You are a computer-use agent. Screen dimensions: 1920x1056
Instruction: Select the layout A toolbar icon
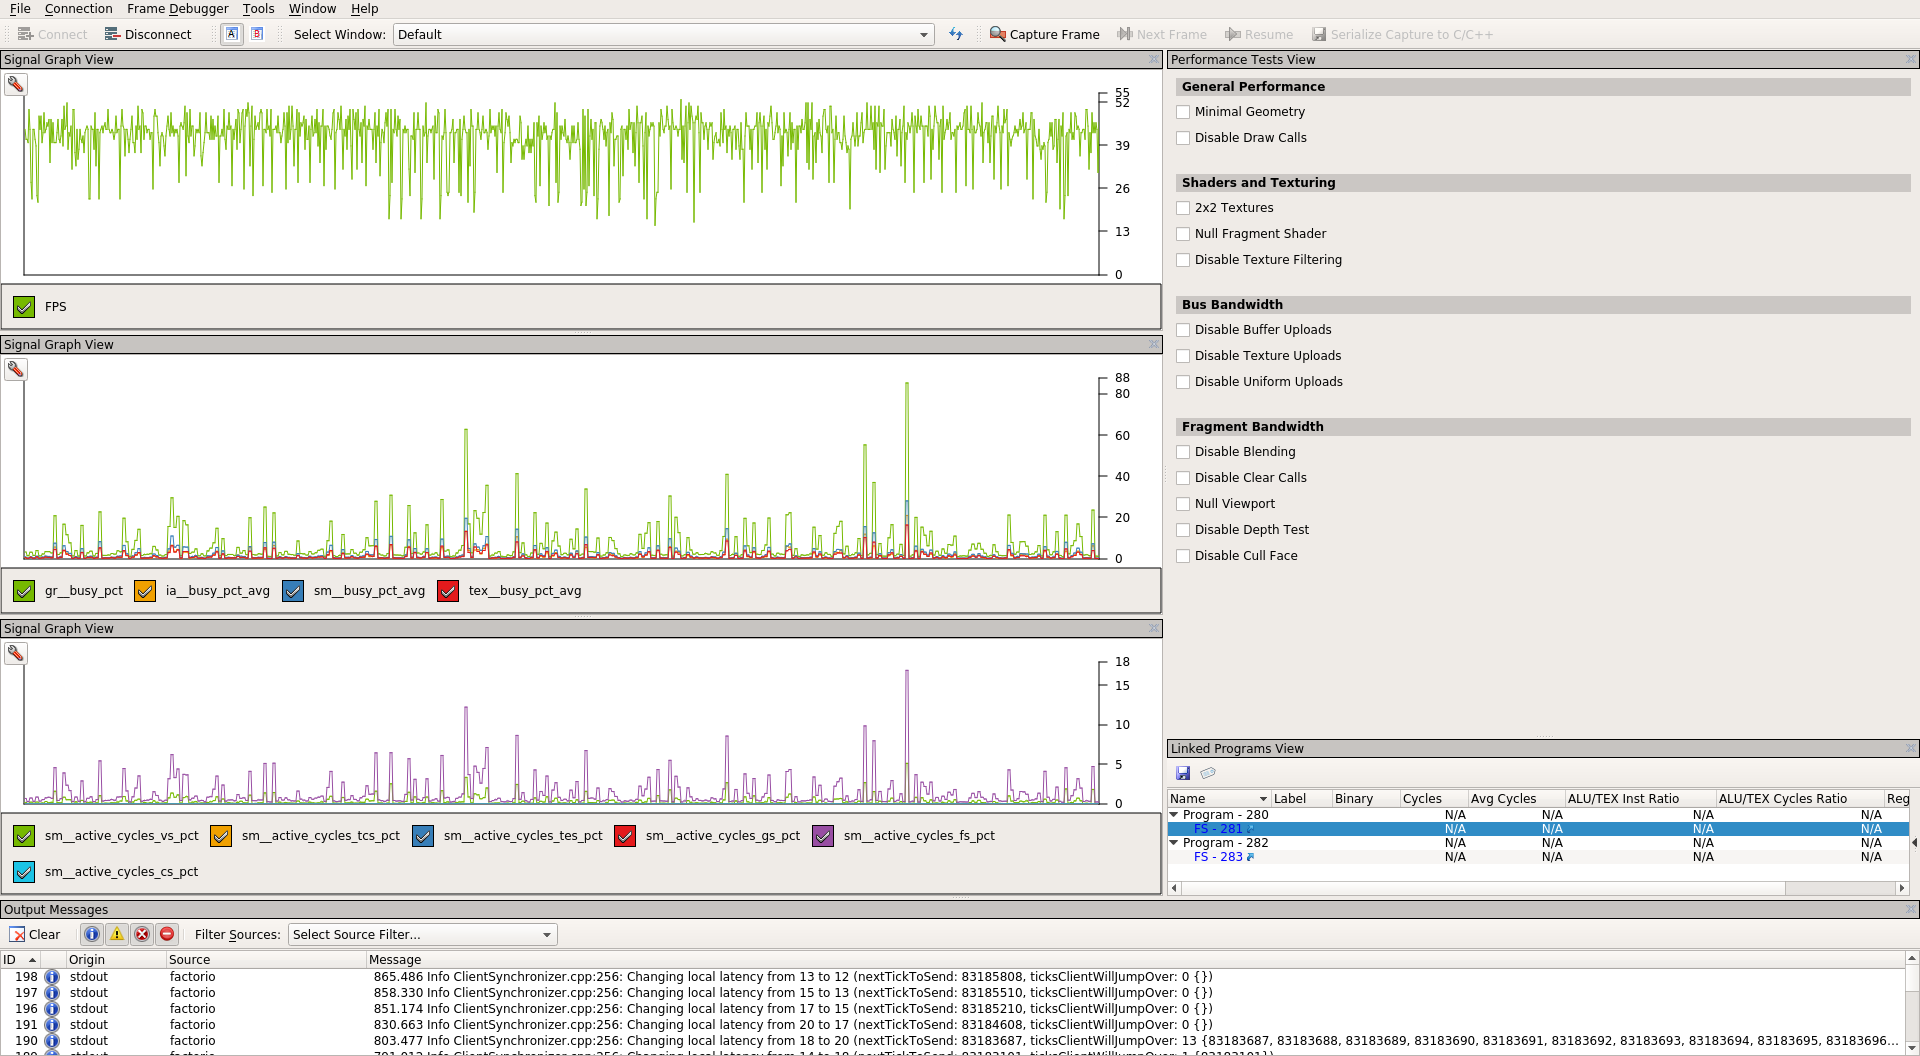click(232, 34)
